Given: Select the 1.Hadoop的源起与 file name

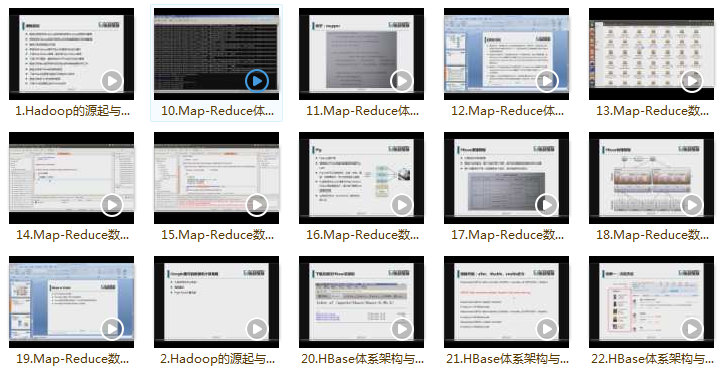Looking at the screenshot, I should click(x=72, y=111).
